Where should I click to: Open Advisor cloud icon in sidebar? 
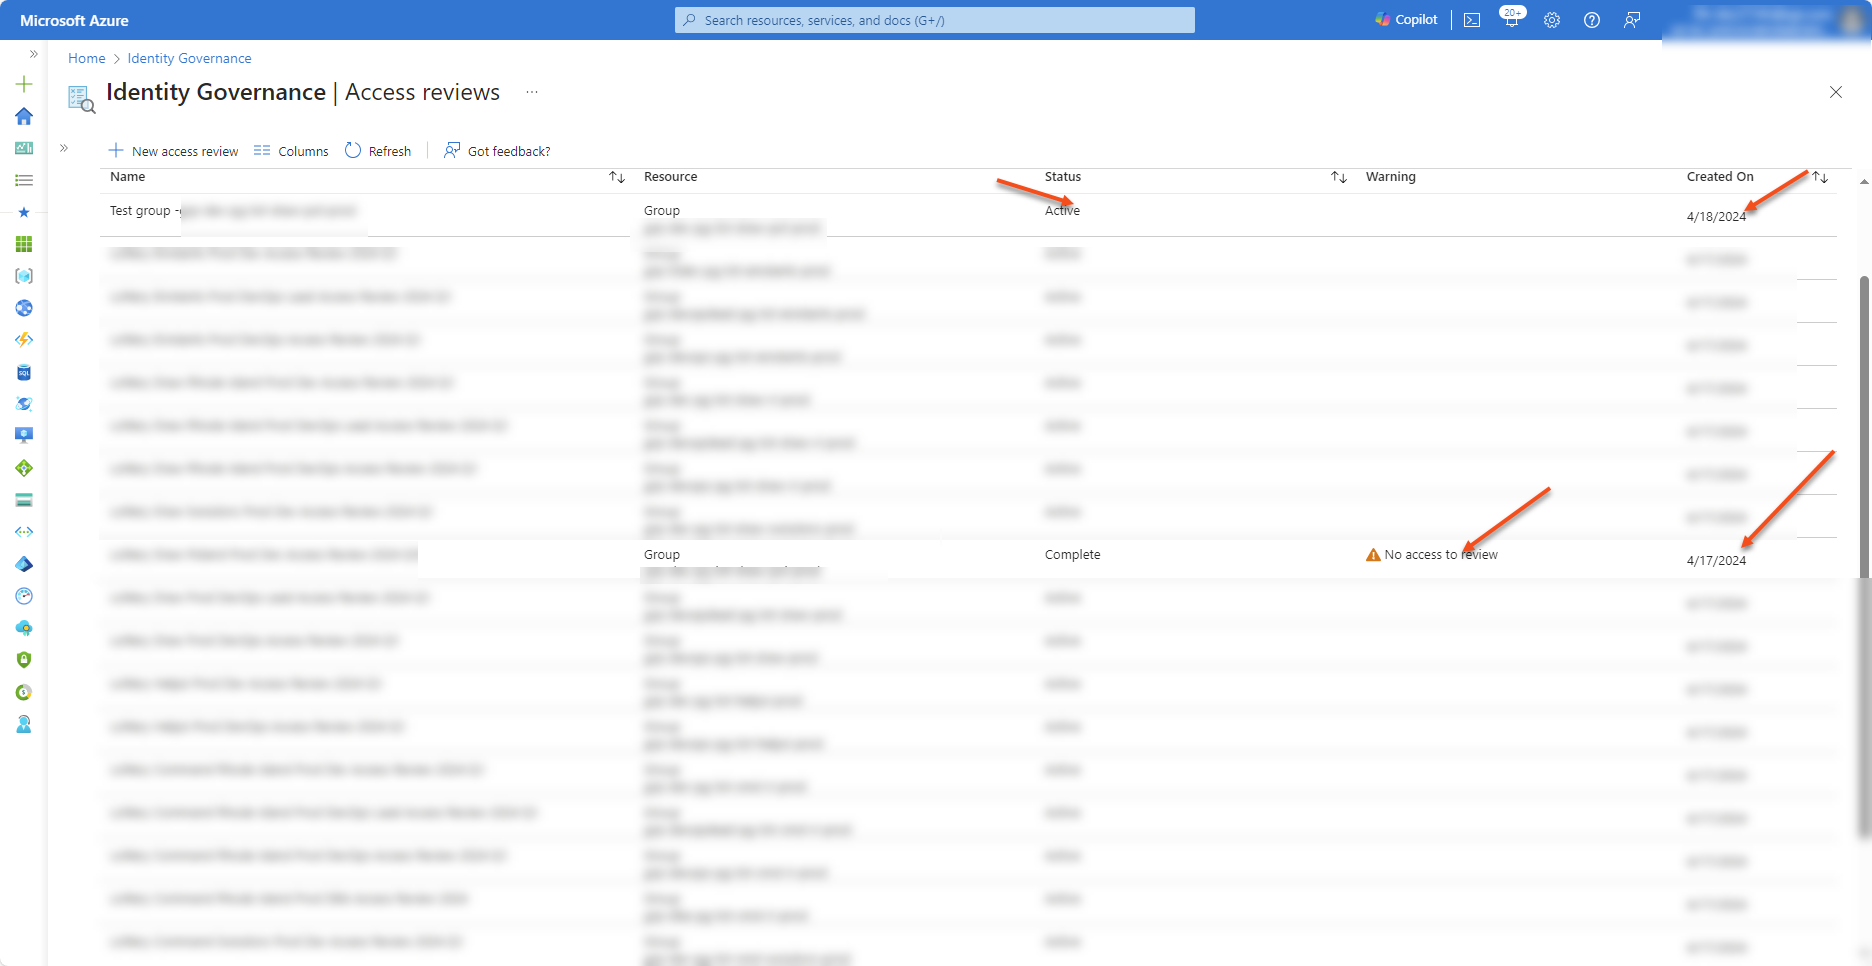24,628
